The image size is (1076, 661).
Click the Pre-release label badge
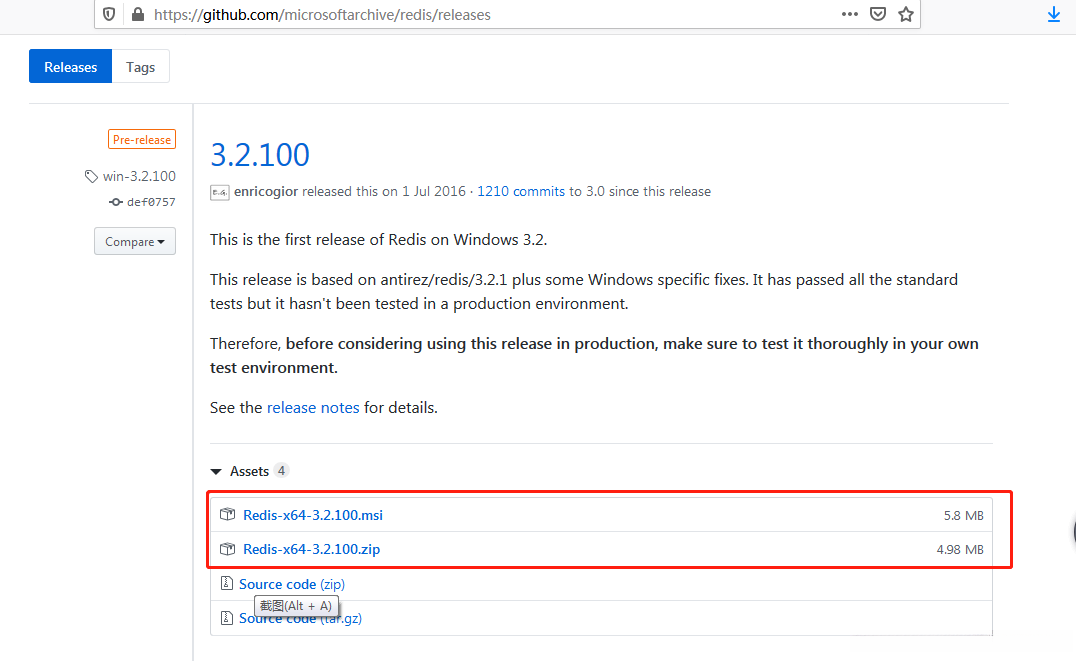[142, 139]
